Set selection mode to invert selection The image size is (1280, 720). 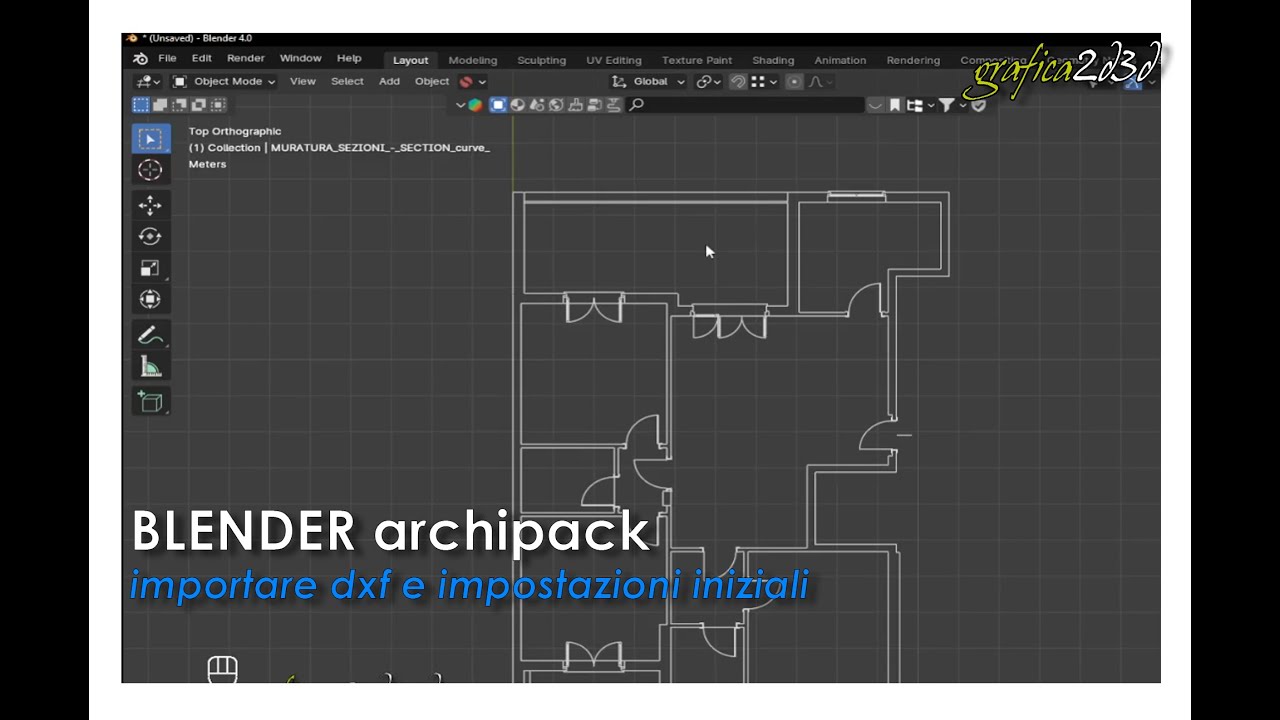click(x=199, y=105)
